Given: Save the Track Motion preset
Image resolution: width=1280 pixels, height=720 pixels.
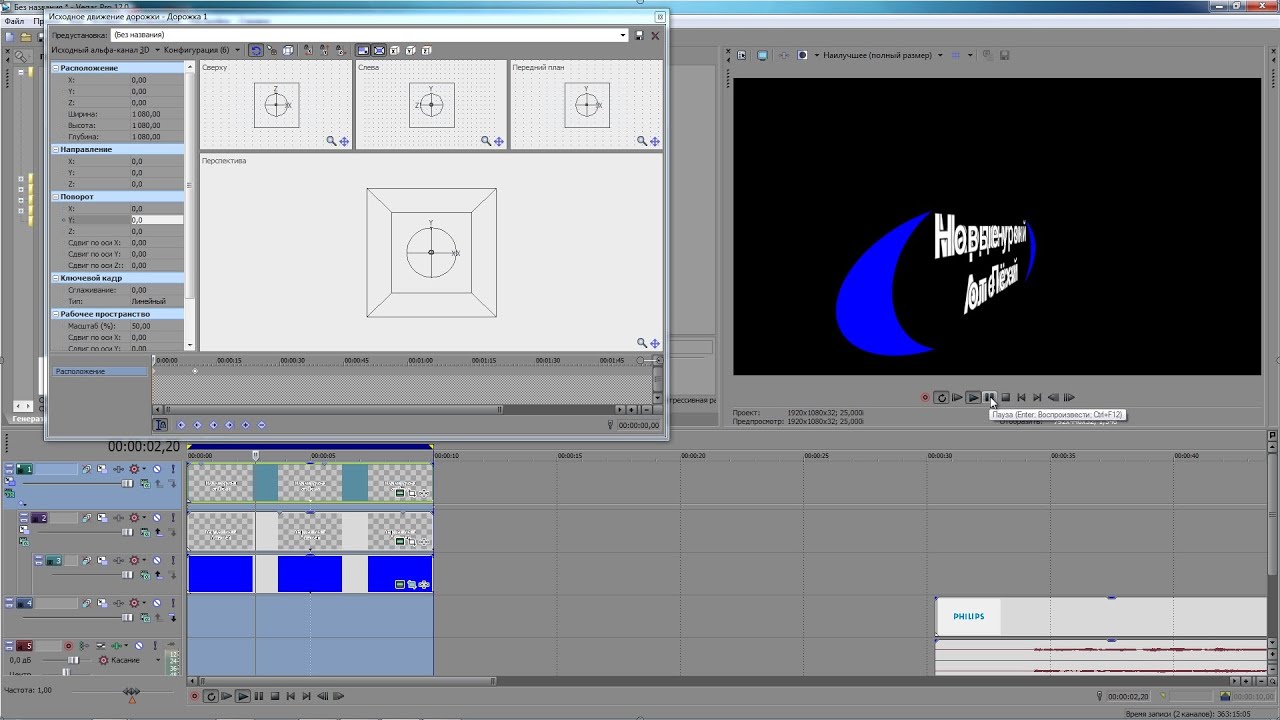Looking at the screenshot, I should (639, 35).
